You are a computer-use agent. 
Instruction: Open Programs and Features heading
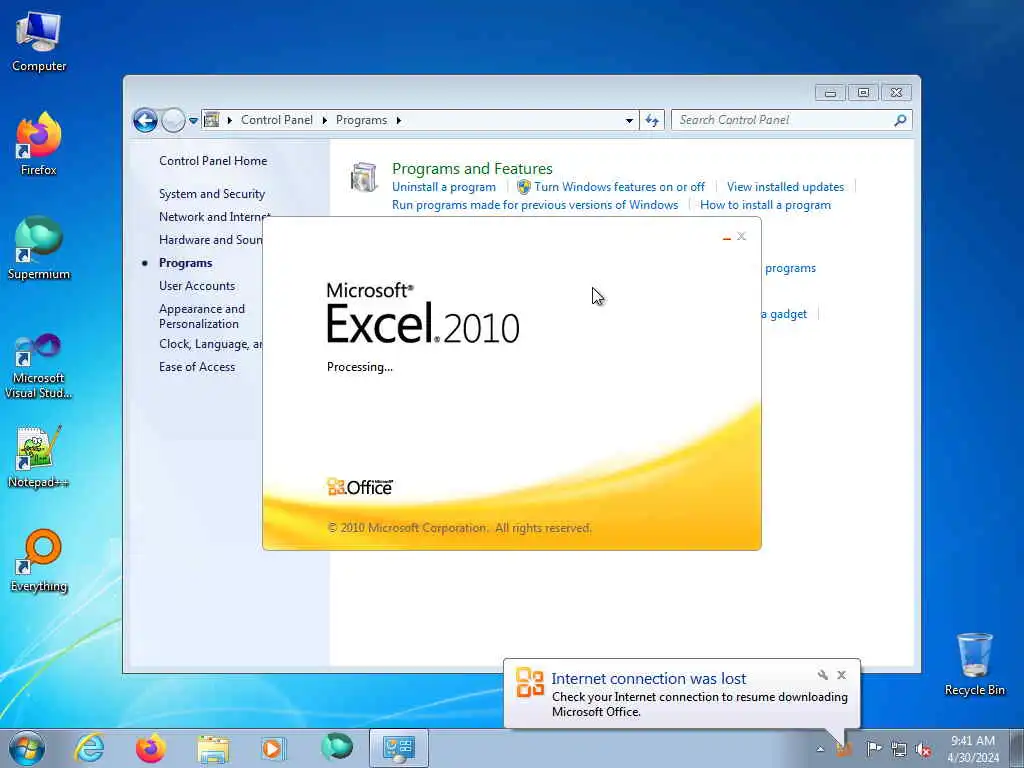tap(472, 168)
